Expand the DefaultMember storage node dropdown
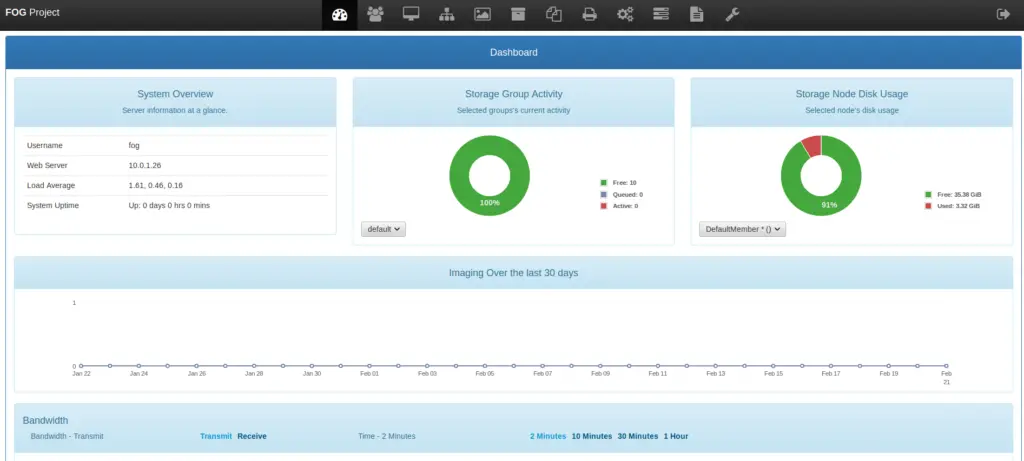 coord(742,229)
